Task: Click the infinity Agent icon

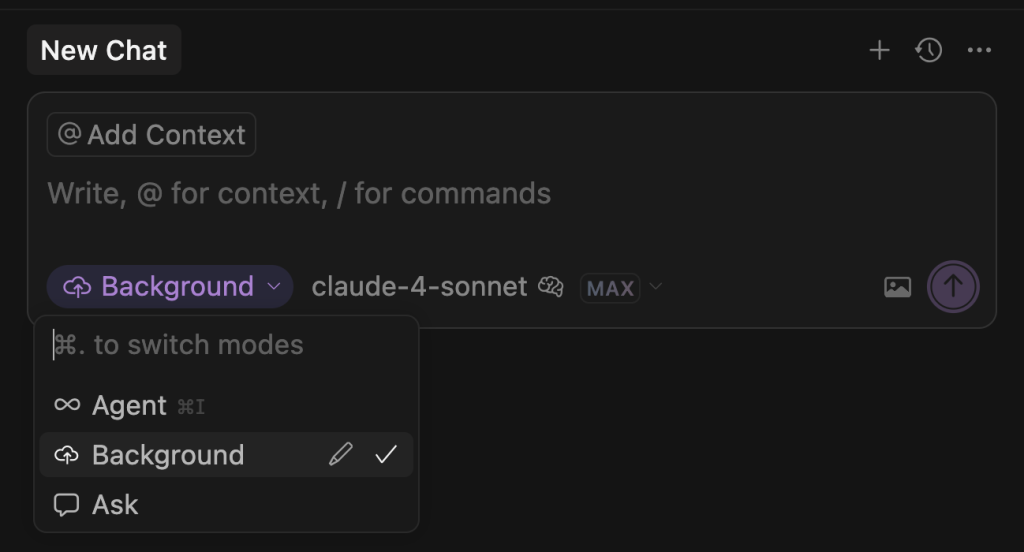Action: [67, 405]
